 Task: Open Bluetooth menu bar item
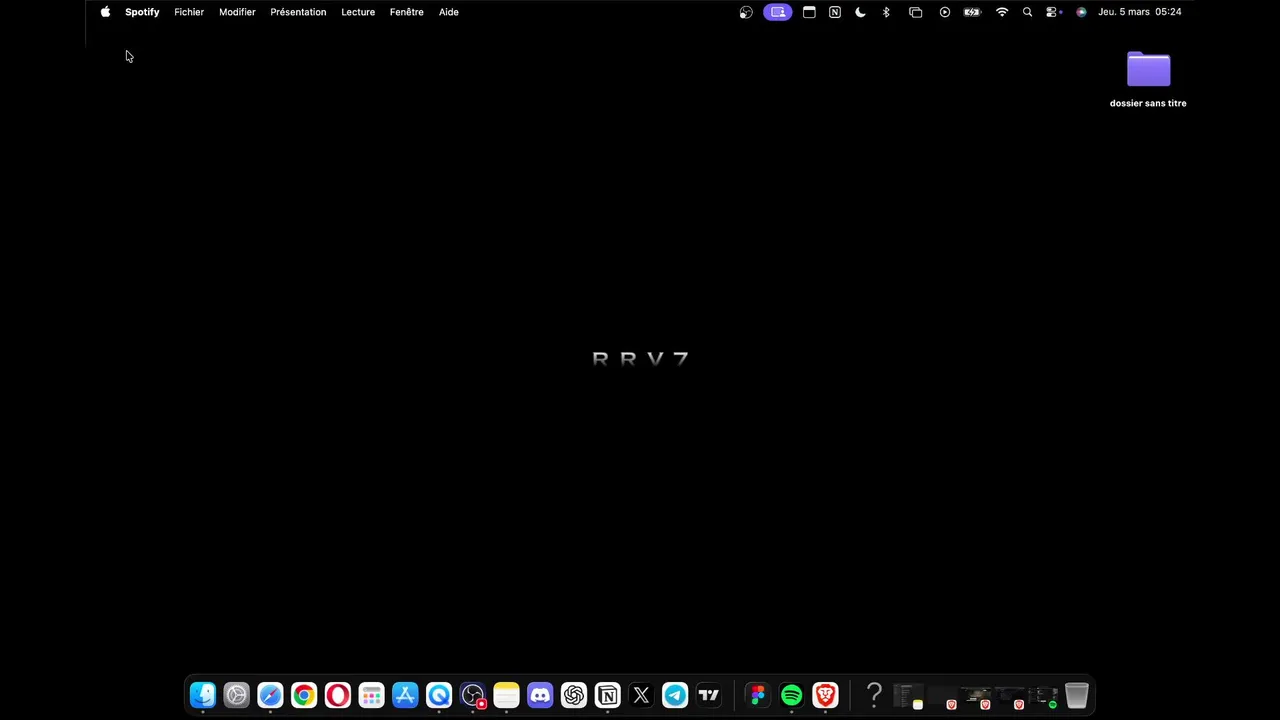[x=886, y=12]
